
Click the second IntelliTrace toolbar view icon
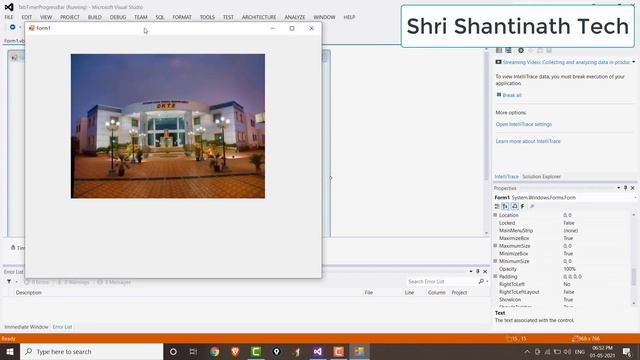coord(508,51)
